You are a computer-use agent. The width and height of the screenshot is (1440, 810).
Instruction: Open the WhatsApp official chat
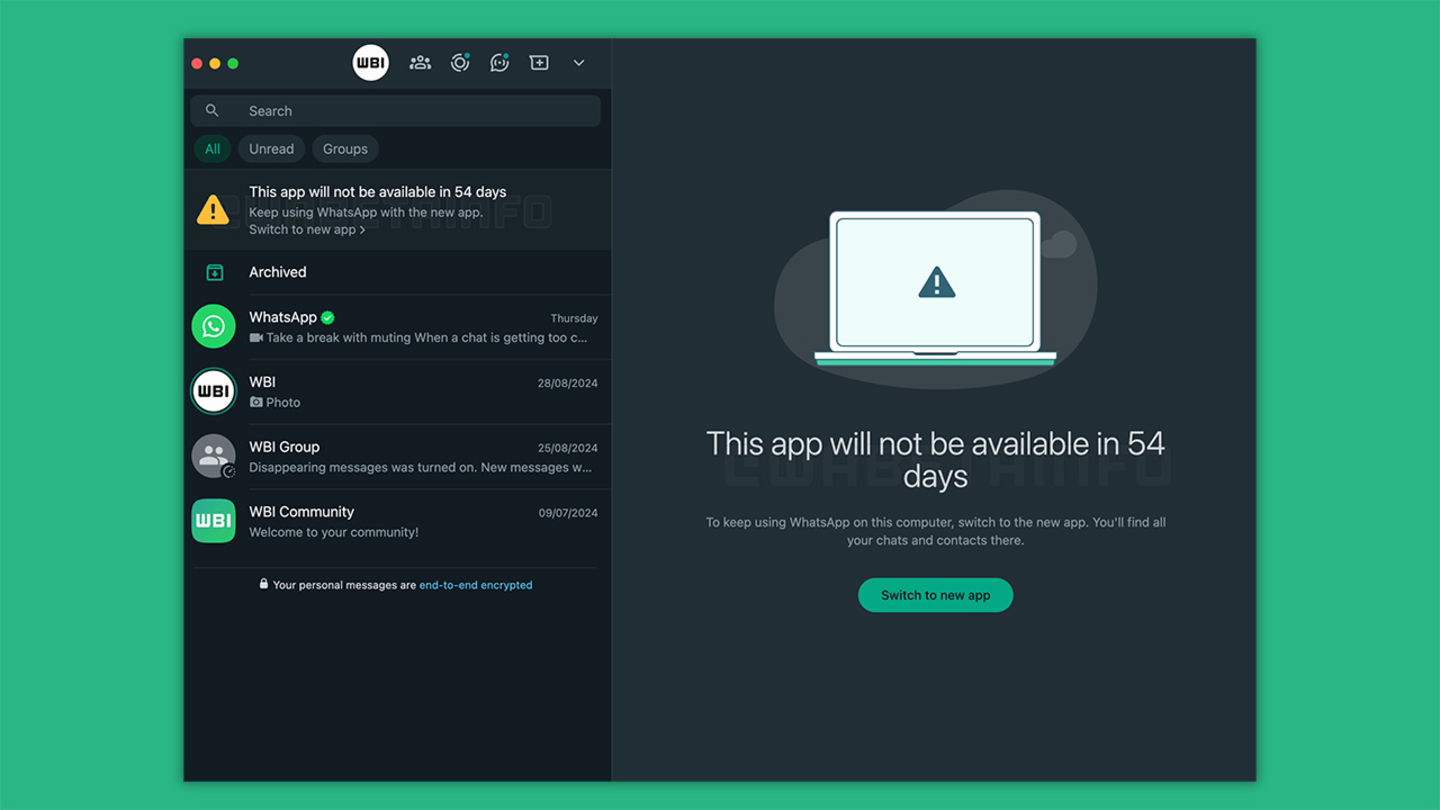pos(398,327)
